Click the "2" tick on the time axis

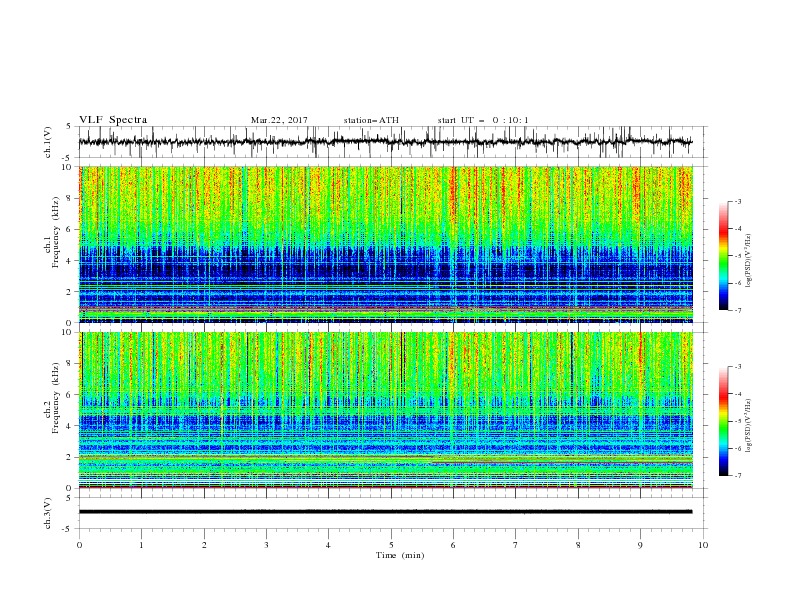[204, 545]
